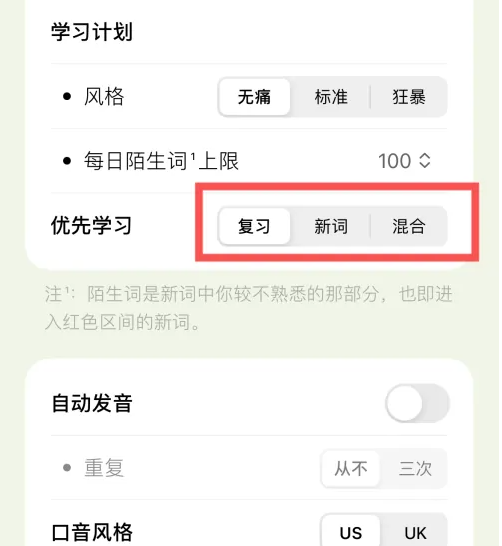Choose 复习 for 优先学习
Image resolution: width=502 pixels, height=546 pixels.
[254, 226]
